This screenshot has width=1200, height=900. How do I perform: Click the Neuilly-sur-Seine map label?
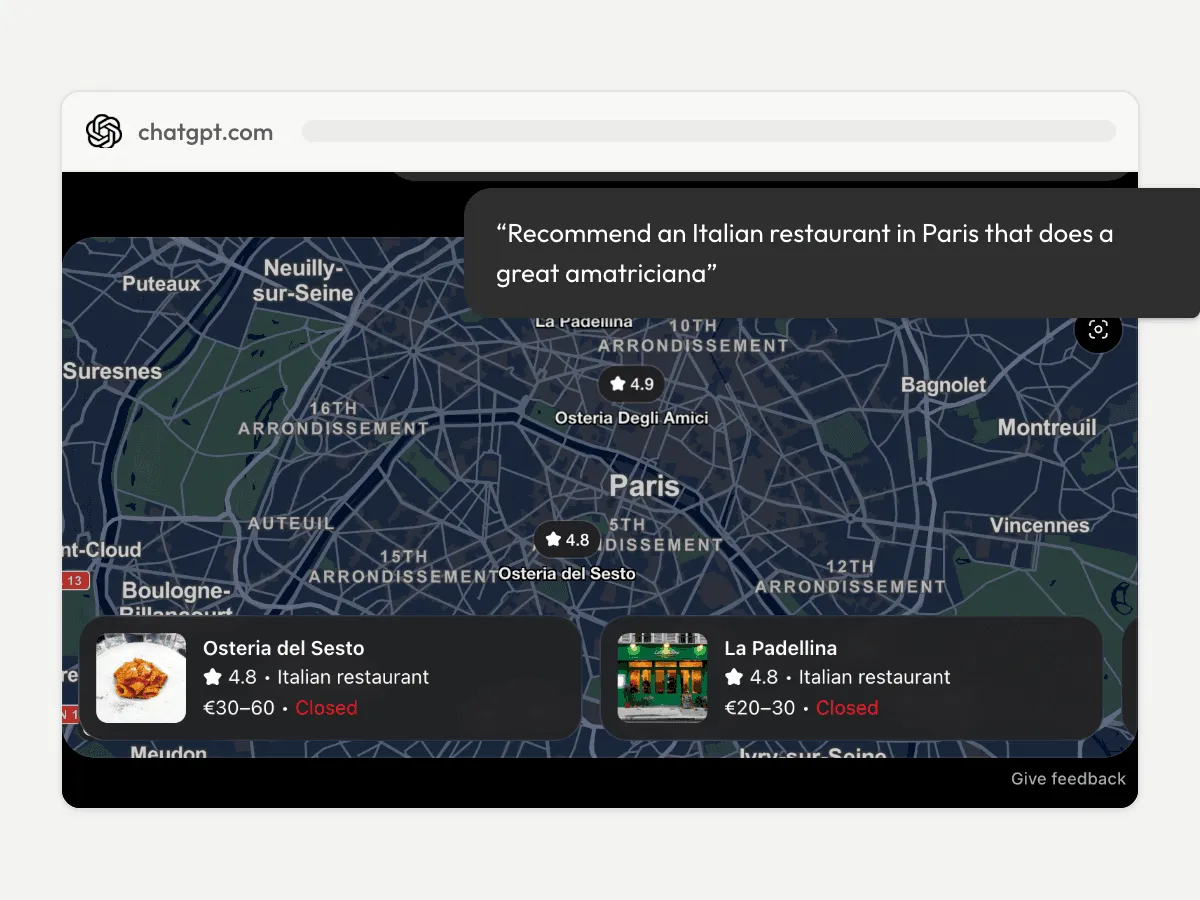(303, 281)
